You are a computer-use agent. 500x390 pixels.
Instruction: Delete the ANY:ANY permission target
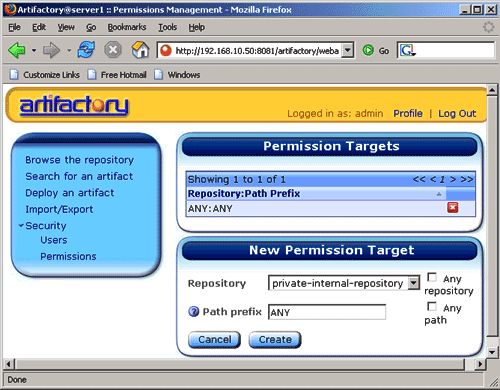coord(452,208)
